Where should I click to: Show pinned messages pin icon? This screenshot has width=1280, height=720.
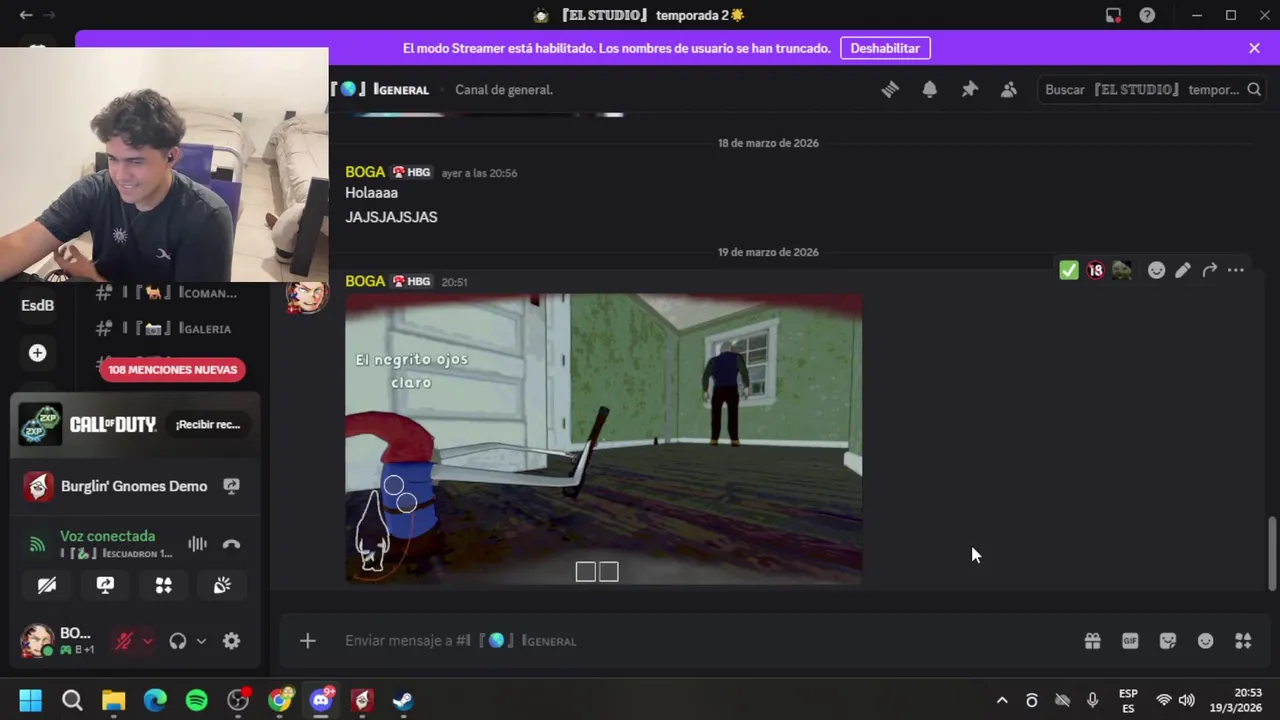[969, 89]
